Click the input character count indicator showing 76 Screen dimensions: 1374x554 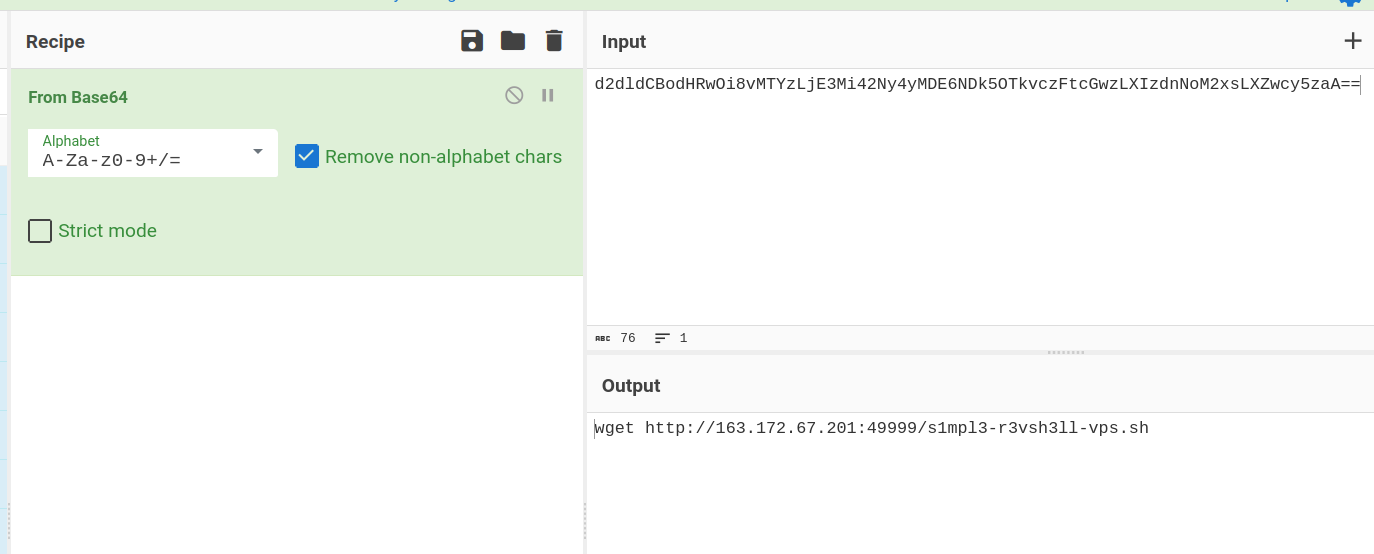(616, 339)
